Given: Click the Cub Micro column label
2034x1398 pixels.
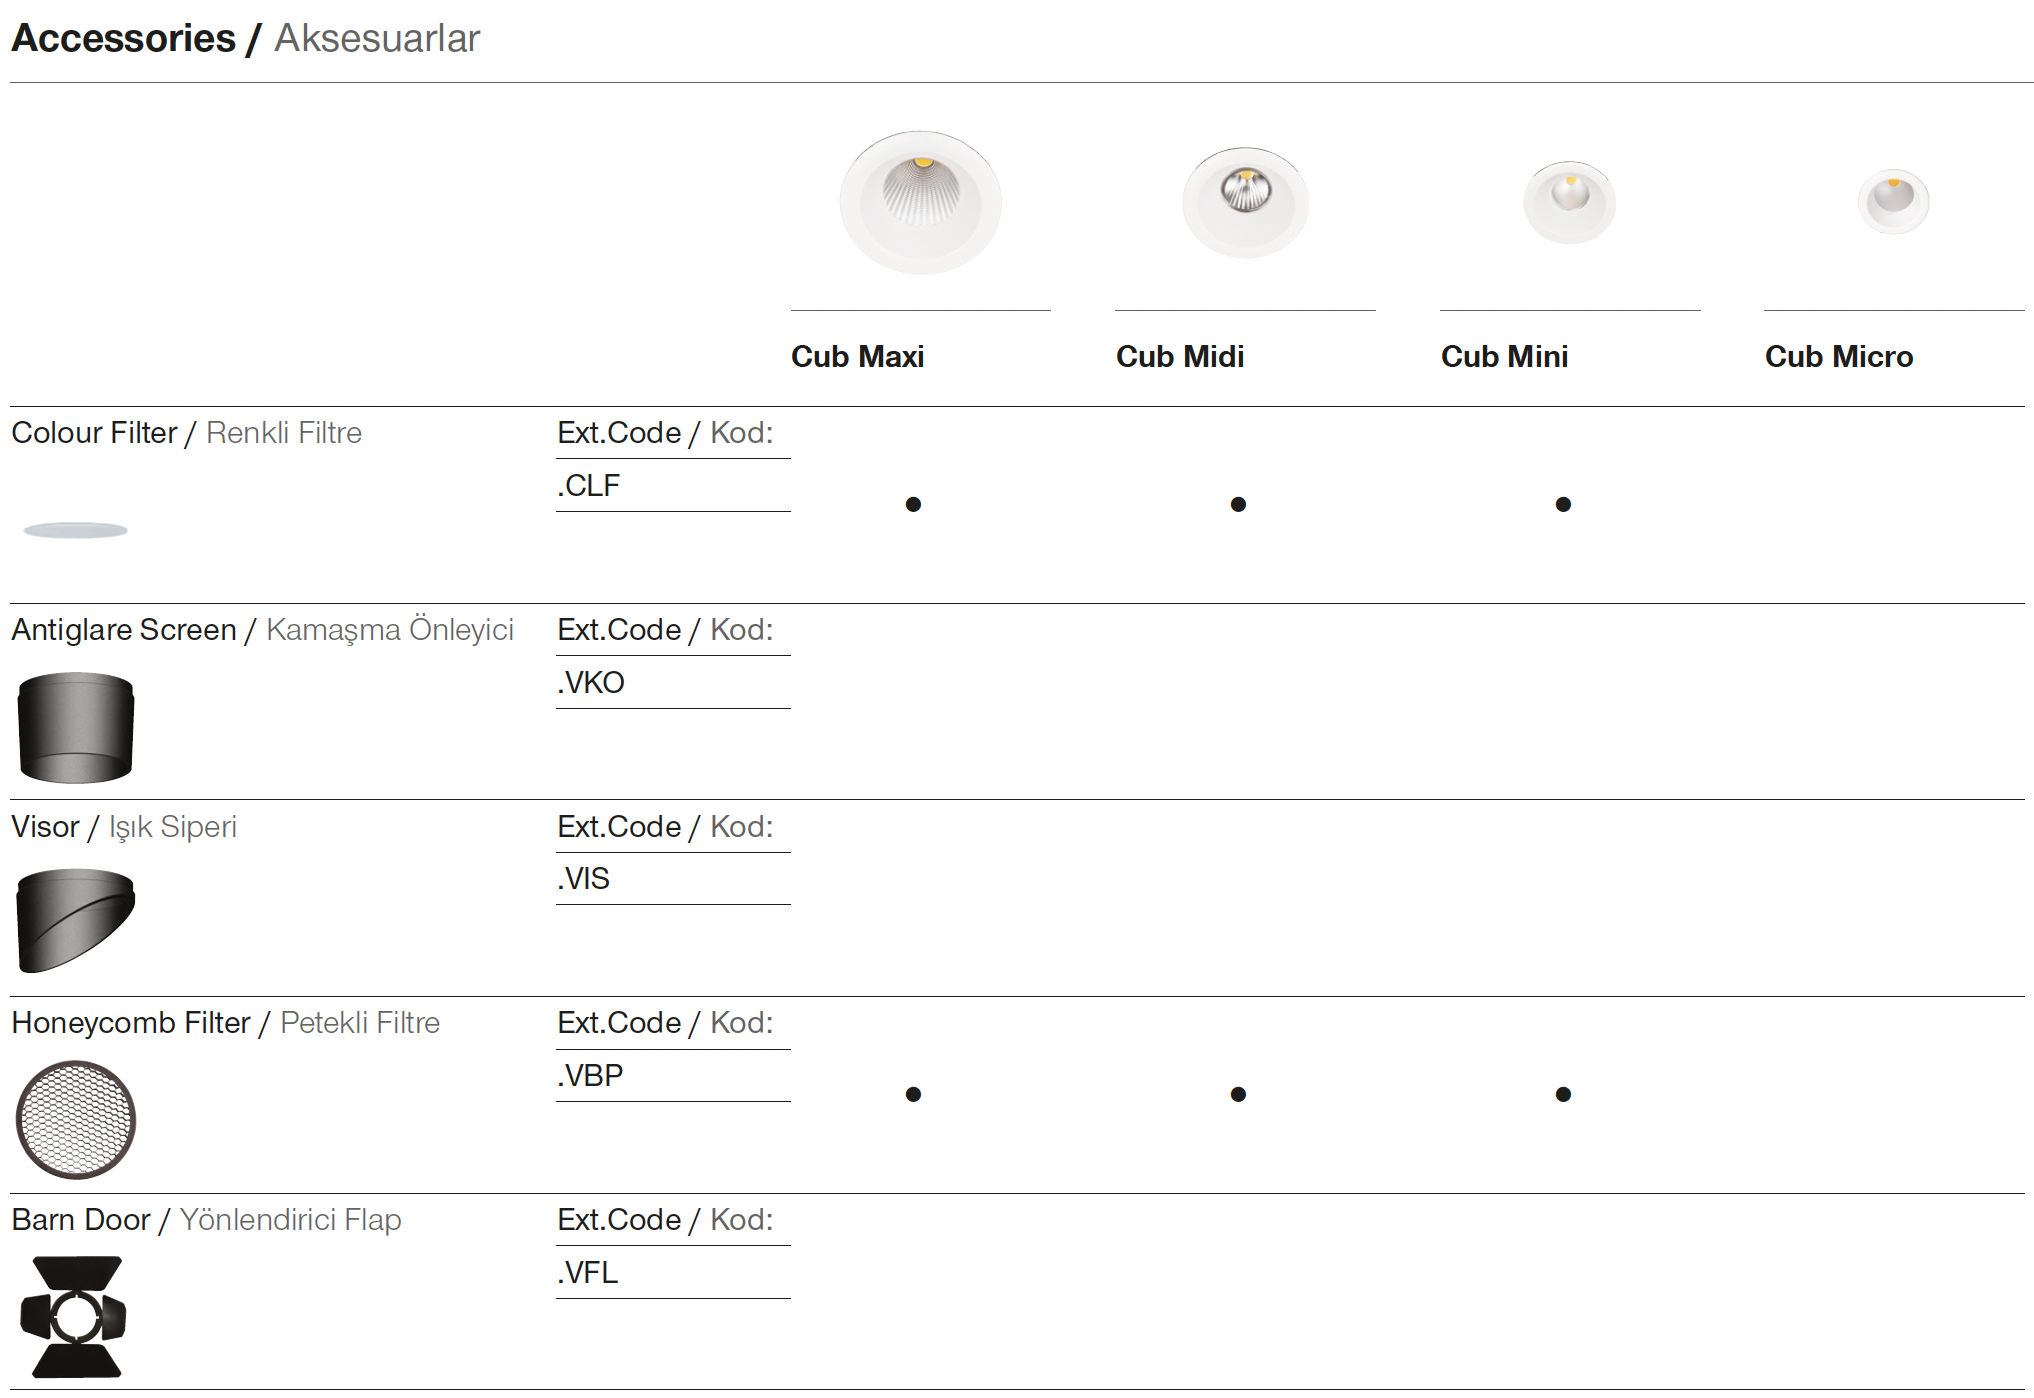Looking at the screenshot, I should click(x=1838, y=357).
